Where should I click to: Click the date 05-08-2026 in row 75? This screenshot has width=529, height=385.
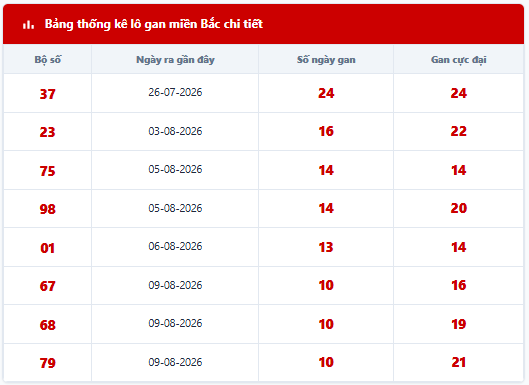(175, 169)
